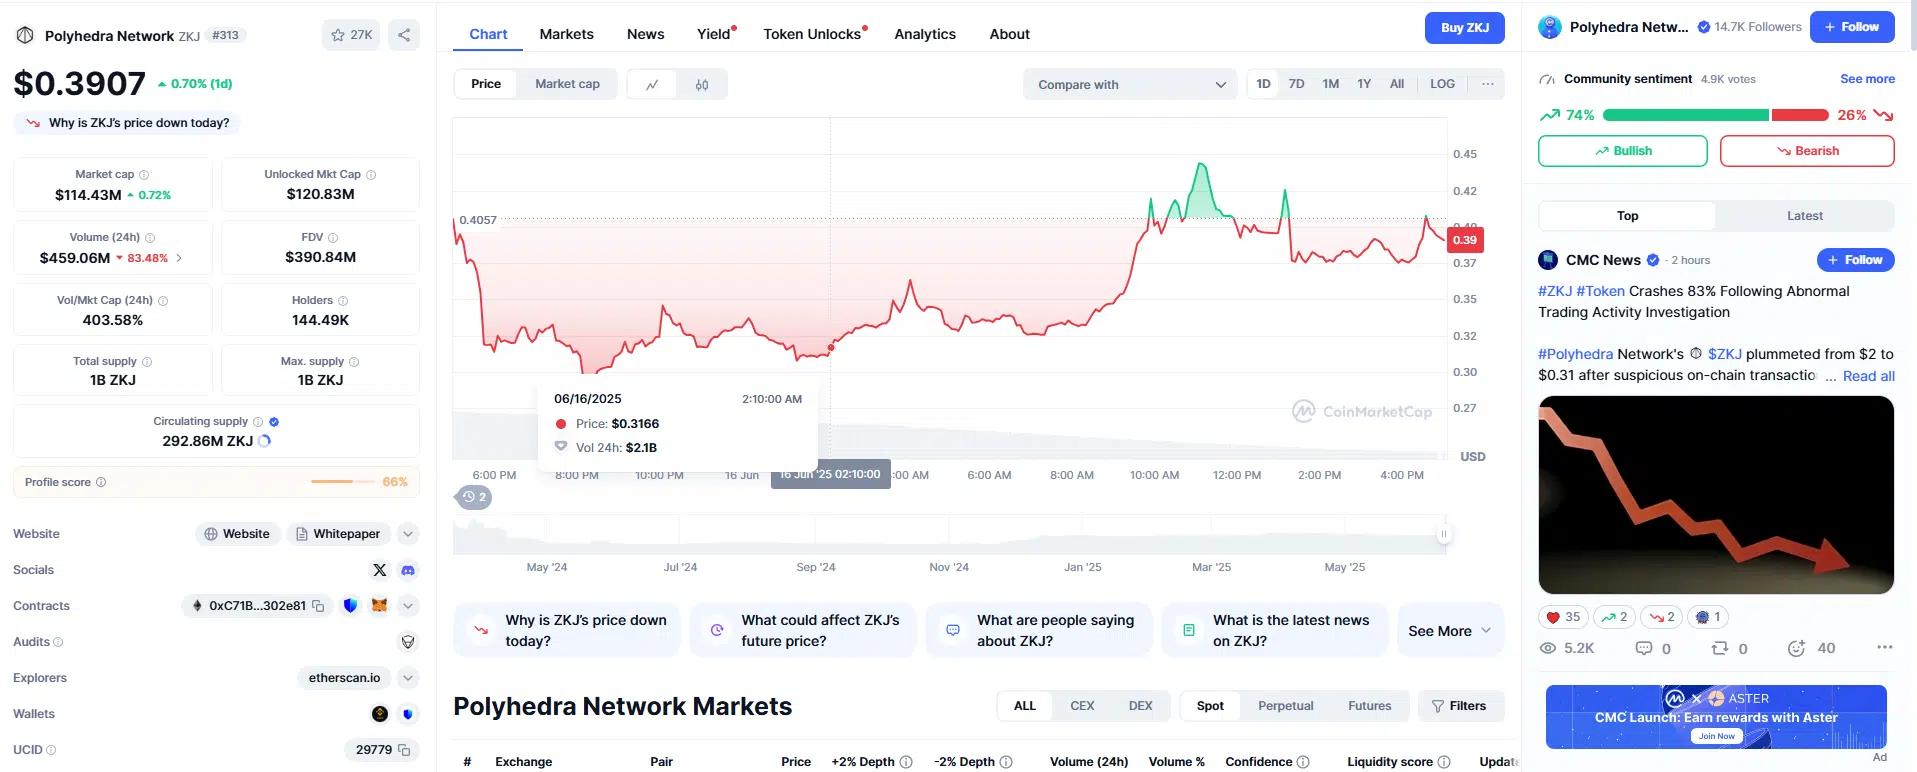Set chart range to All
This screenshot has height=772, width=1917.
(x=1397, y=84)
